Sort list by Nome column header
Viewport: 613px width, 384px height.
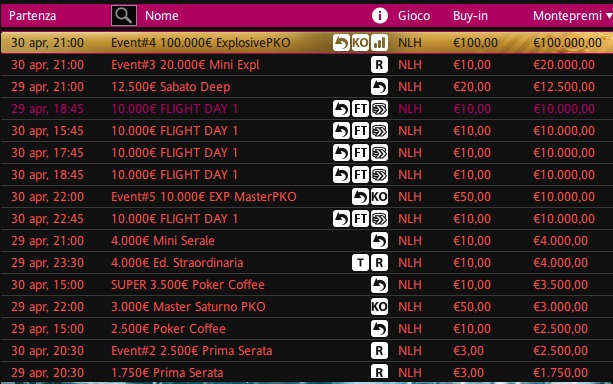click(161, 16)
